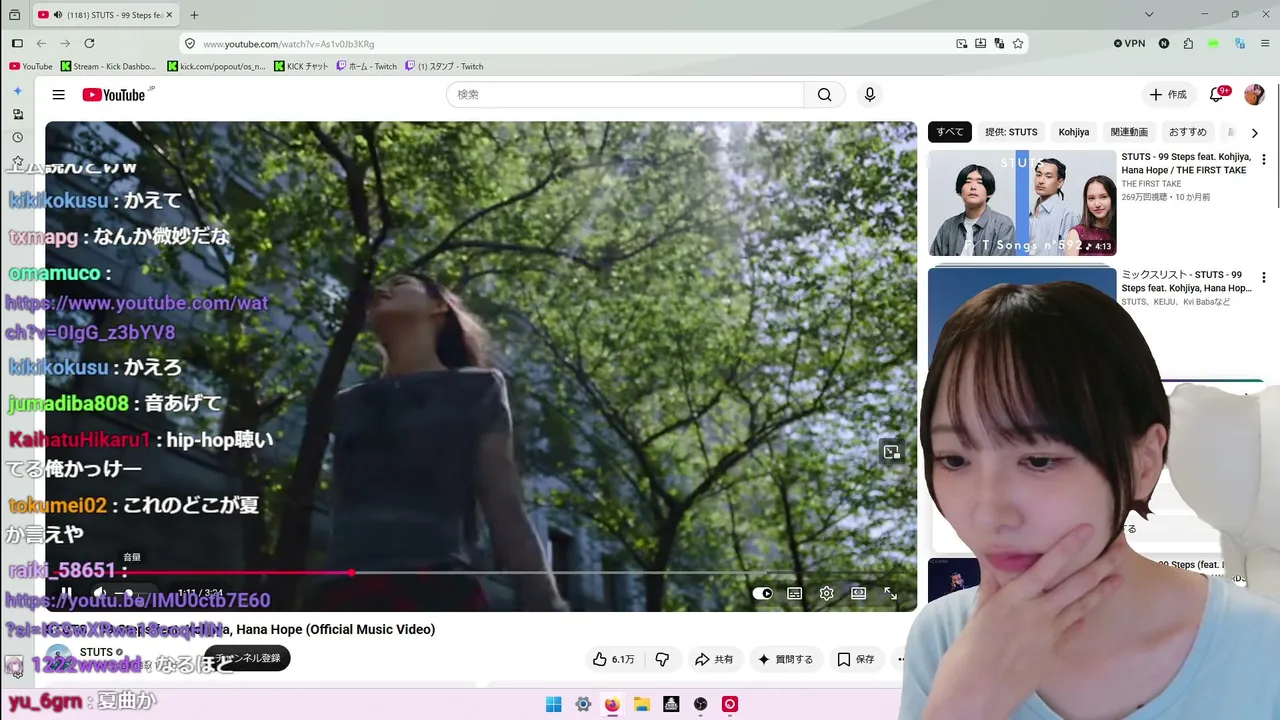Go forward with the browser forward arrow
Screen dimensions: 1280x720
(x=65, y=44)
